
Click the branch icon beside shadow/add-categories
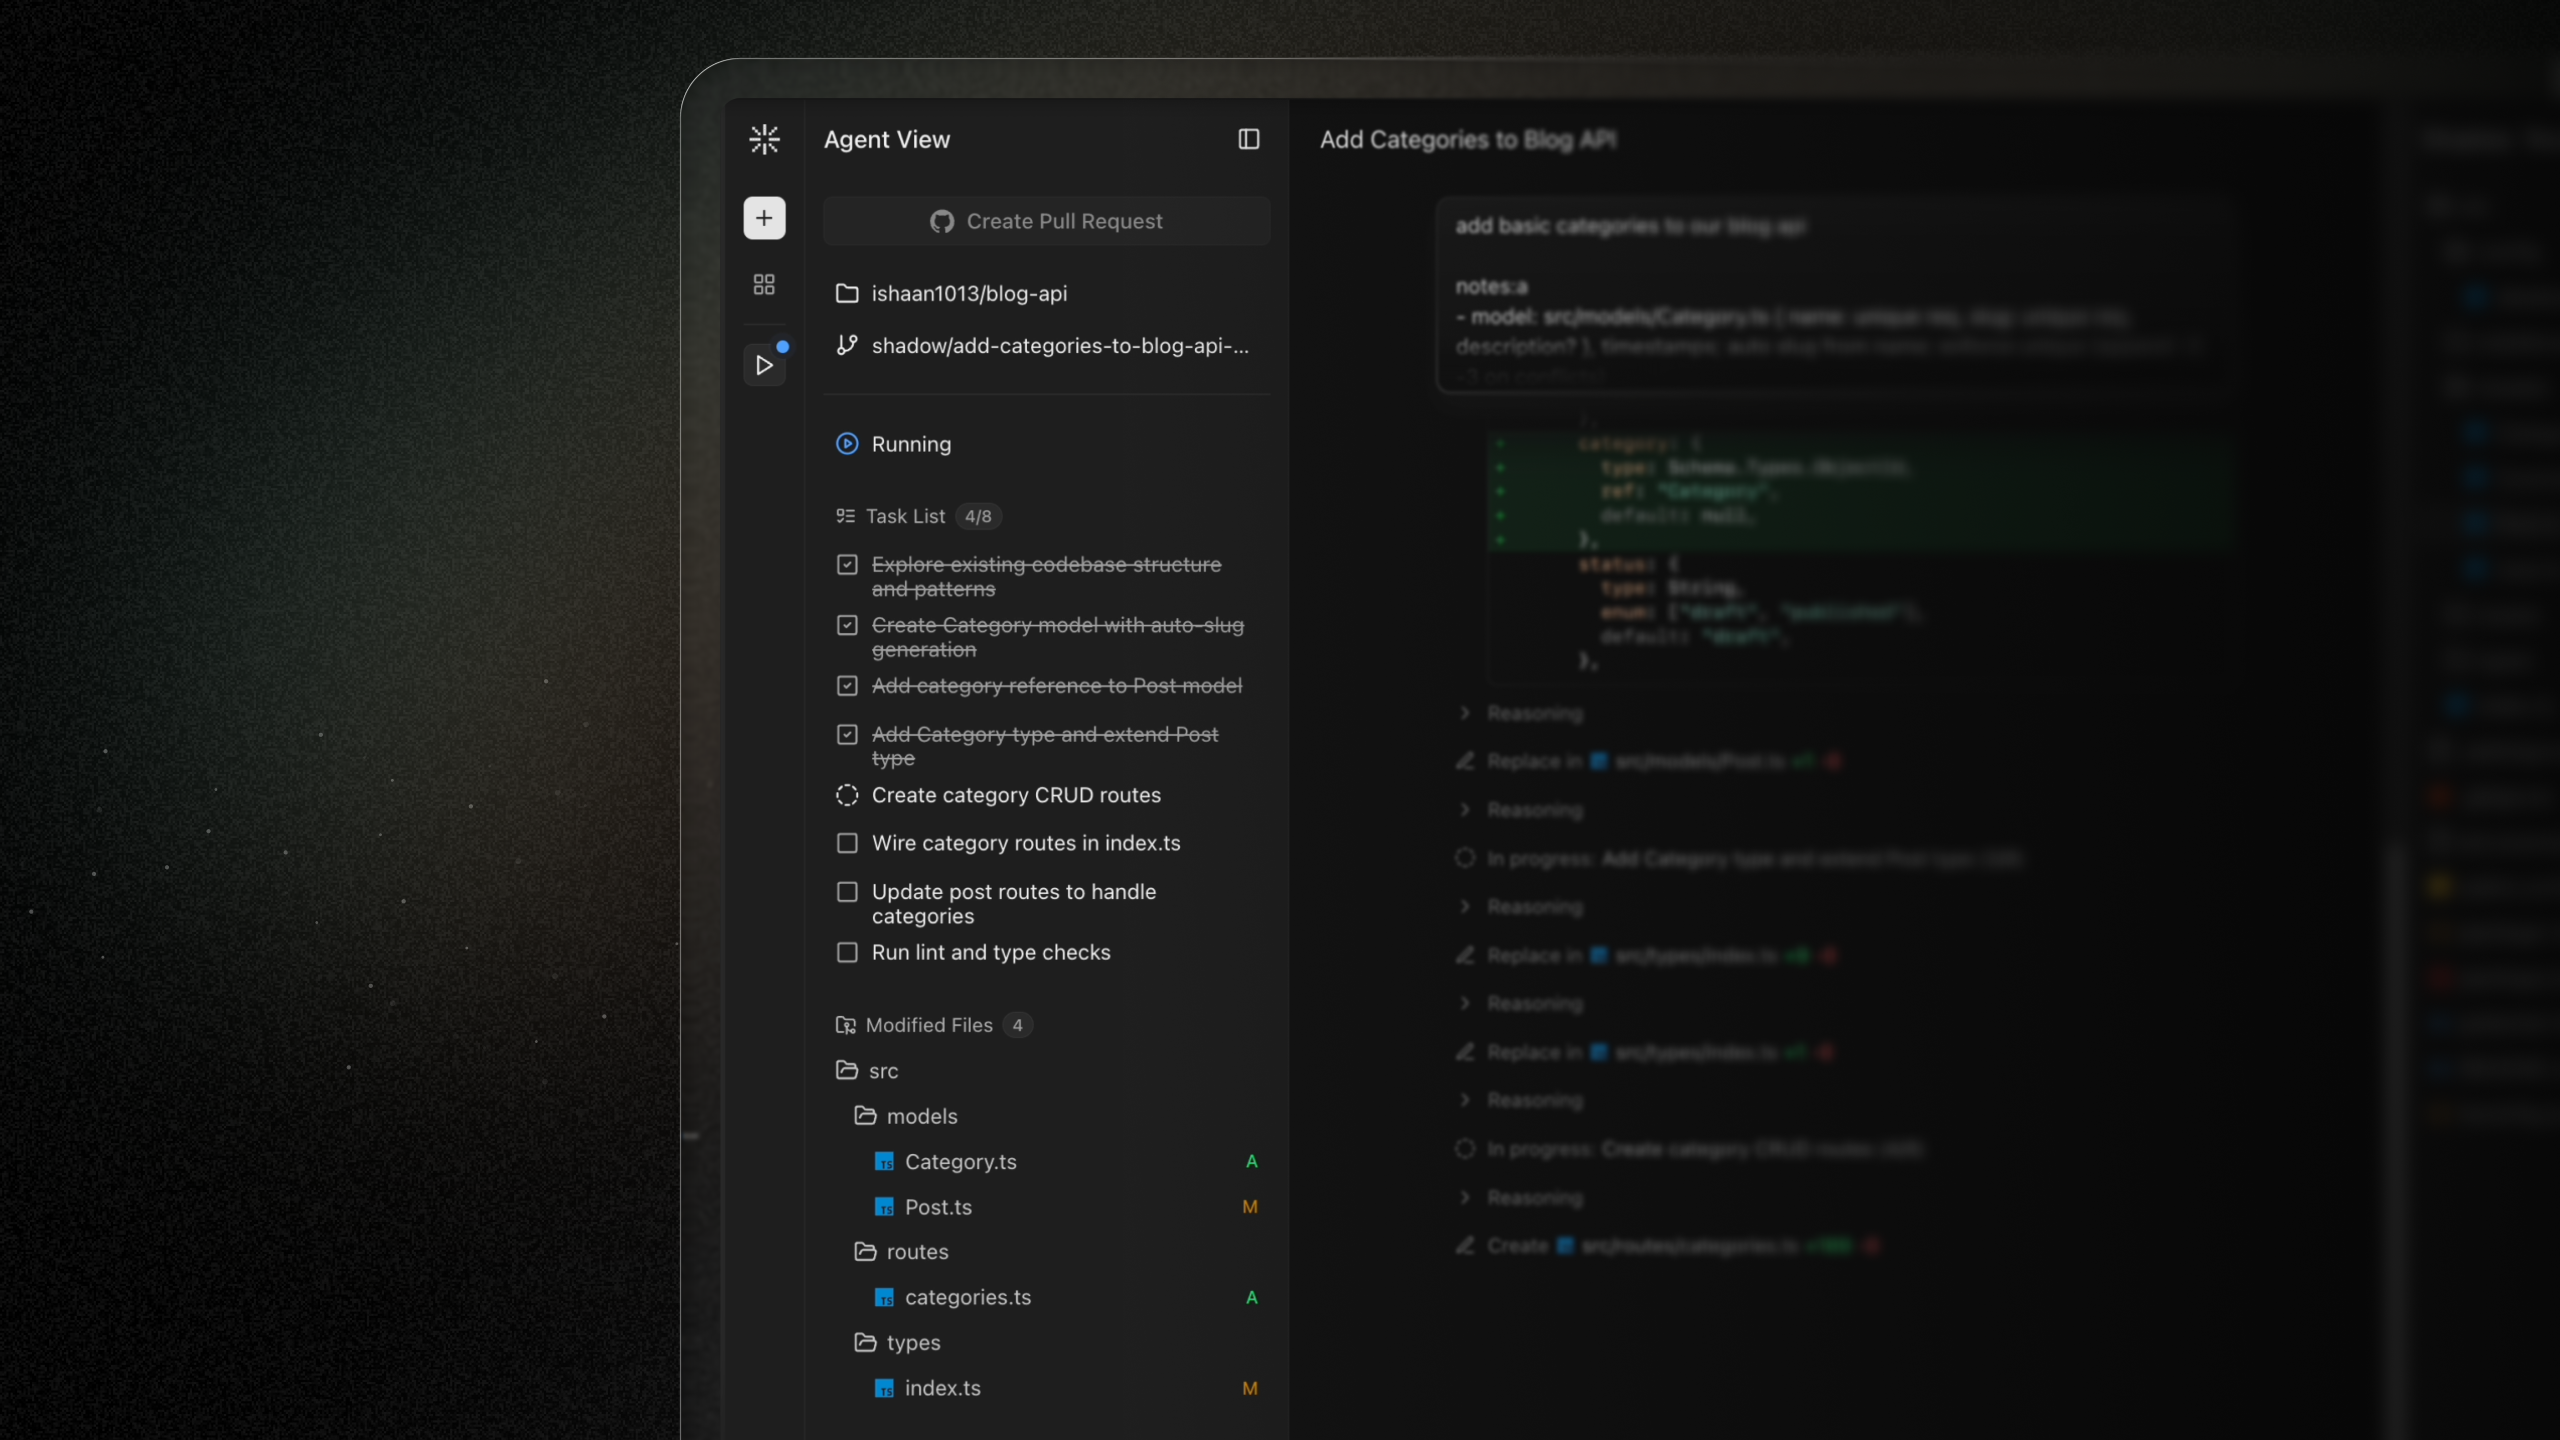coord(847,345)
